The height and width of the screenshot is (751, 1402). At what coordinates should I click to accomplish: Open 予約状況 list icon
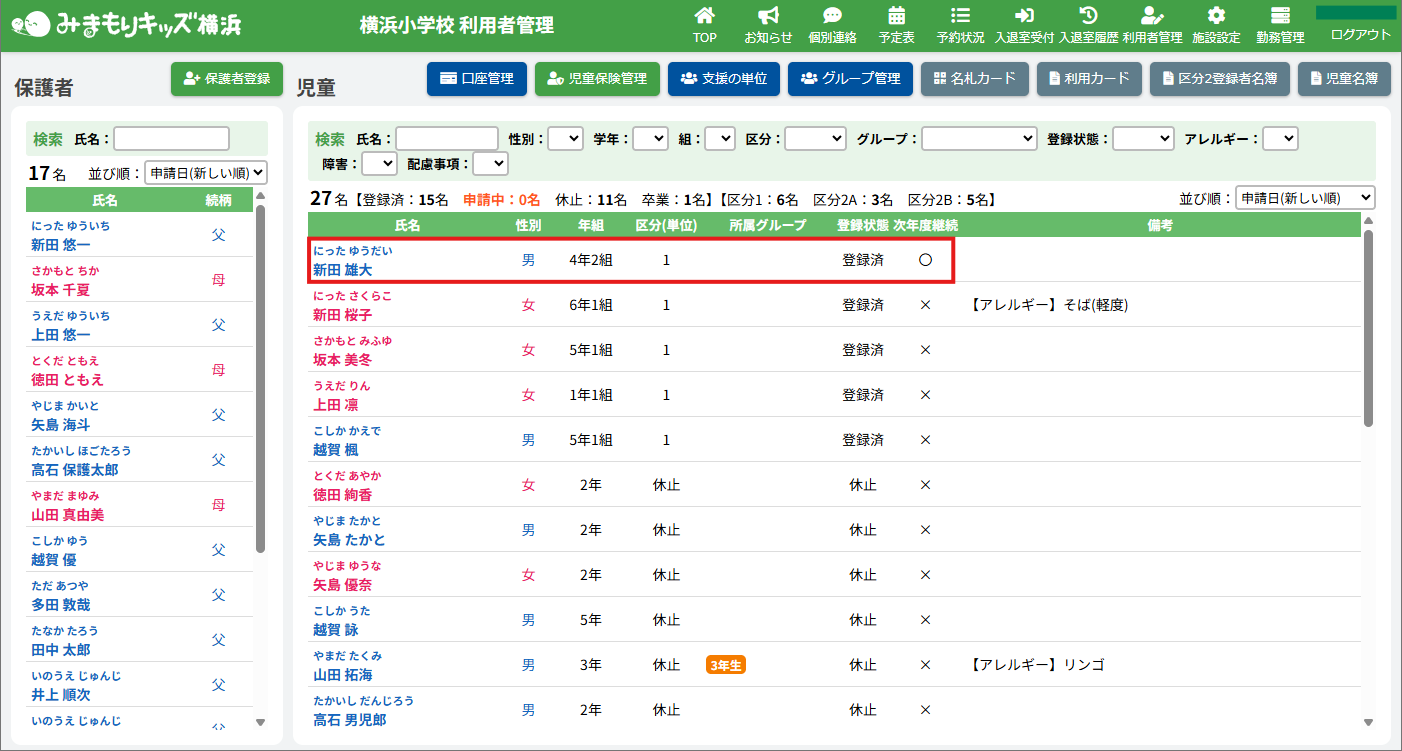point(960,16)
